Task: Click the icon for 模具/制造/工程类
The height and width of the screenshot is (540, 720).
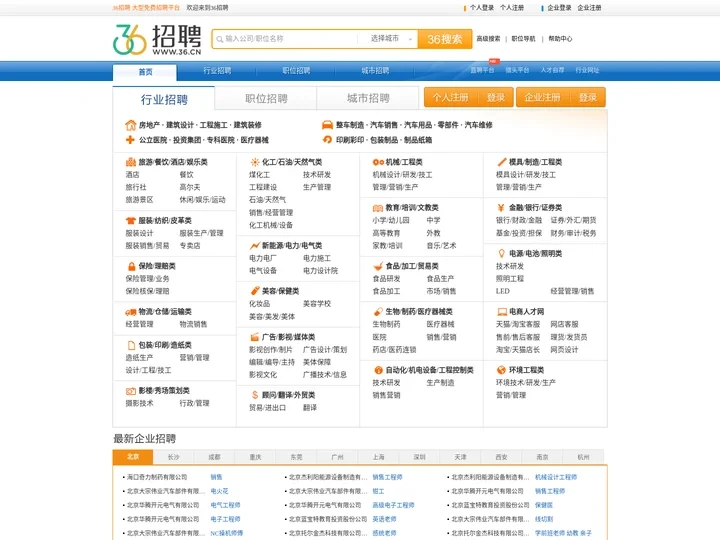Action: pyautogui.click(x=501, y=162)
